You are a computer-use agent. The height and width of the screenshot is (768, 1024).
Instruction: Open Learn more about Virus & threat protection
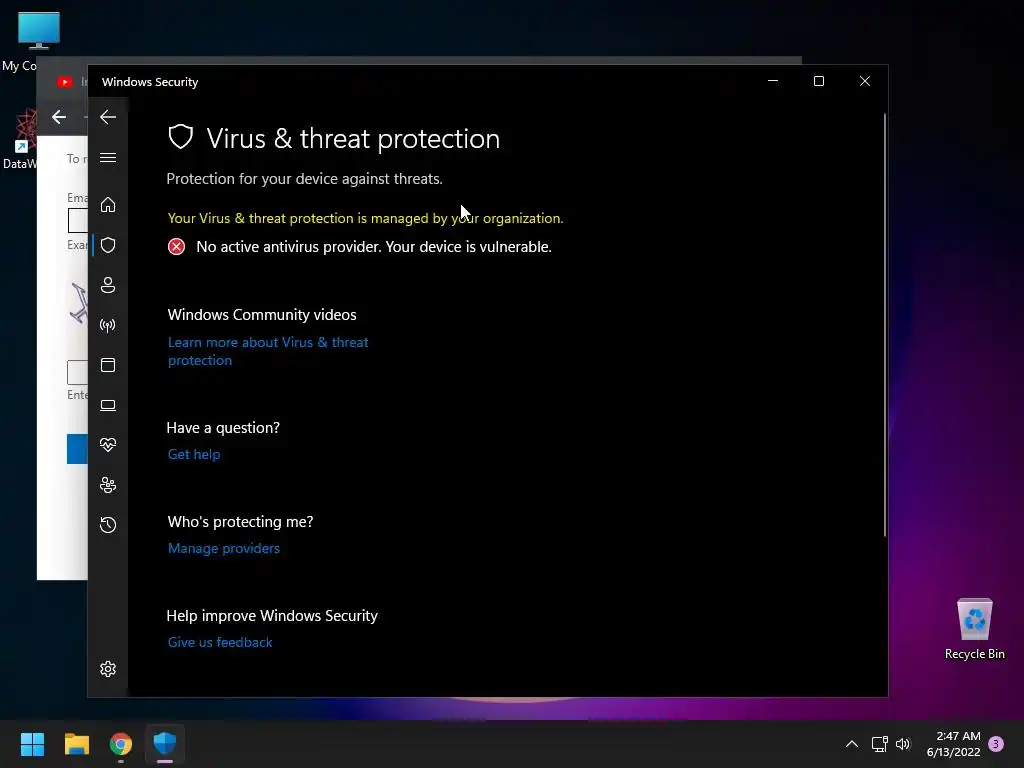[x=268, y=351]
